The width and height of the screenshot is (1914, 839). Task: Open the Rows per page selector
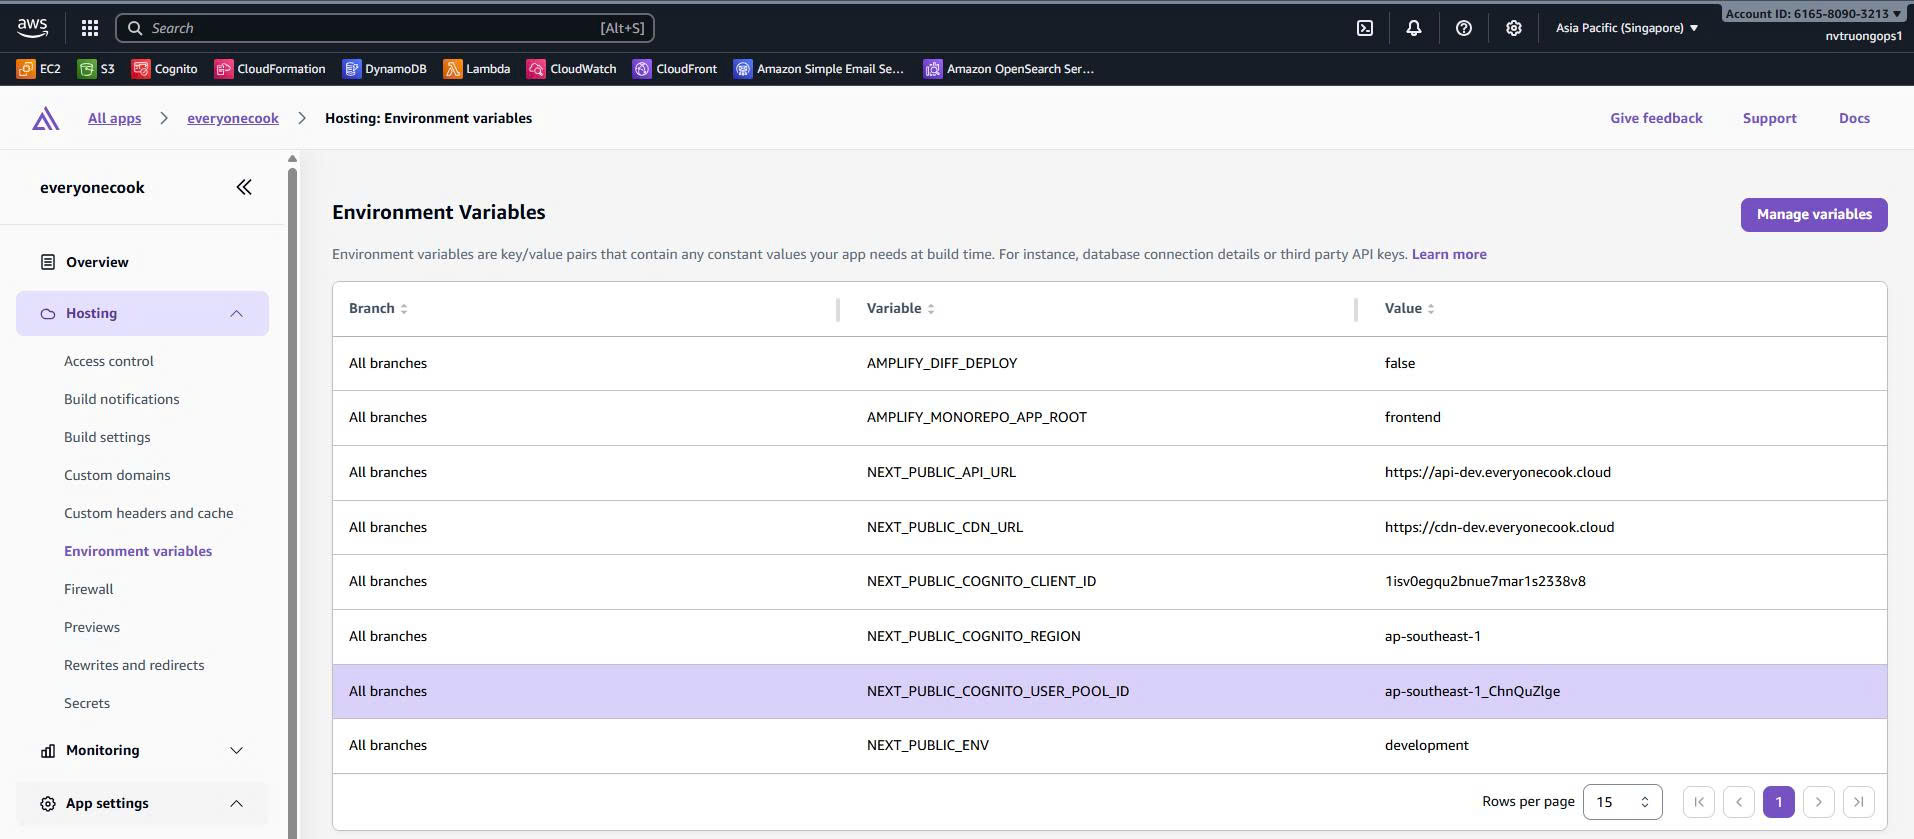click(1622, 802)
